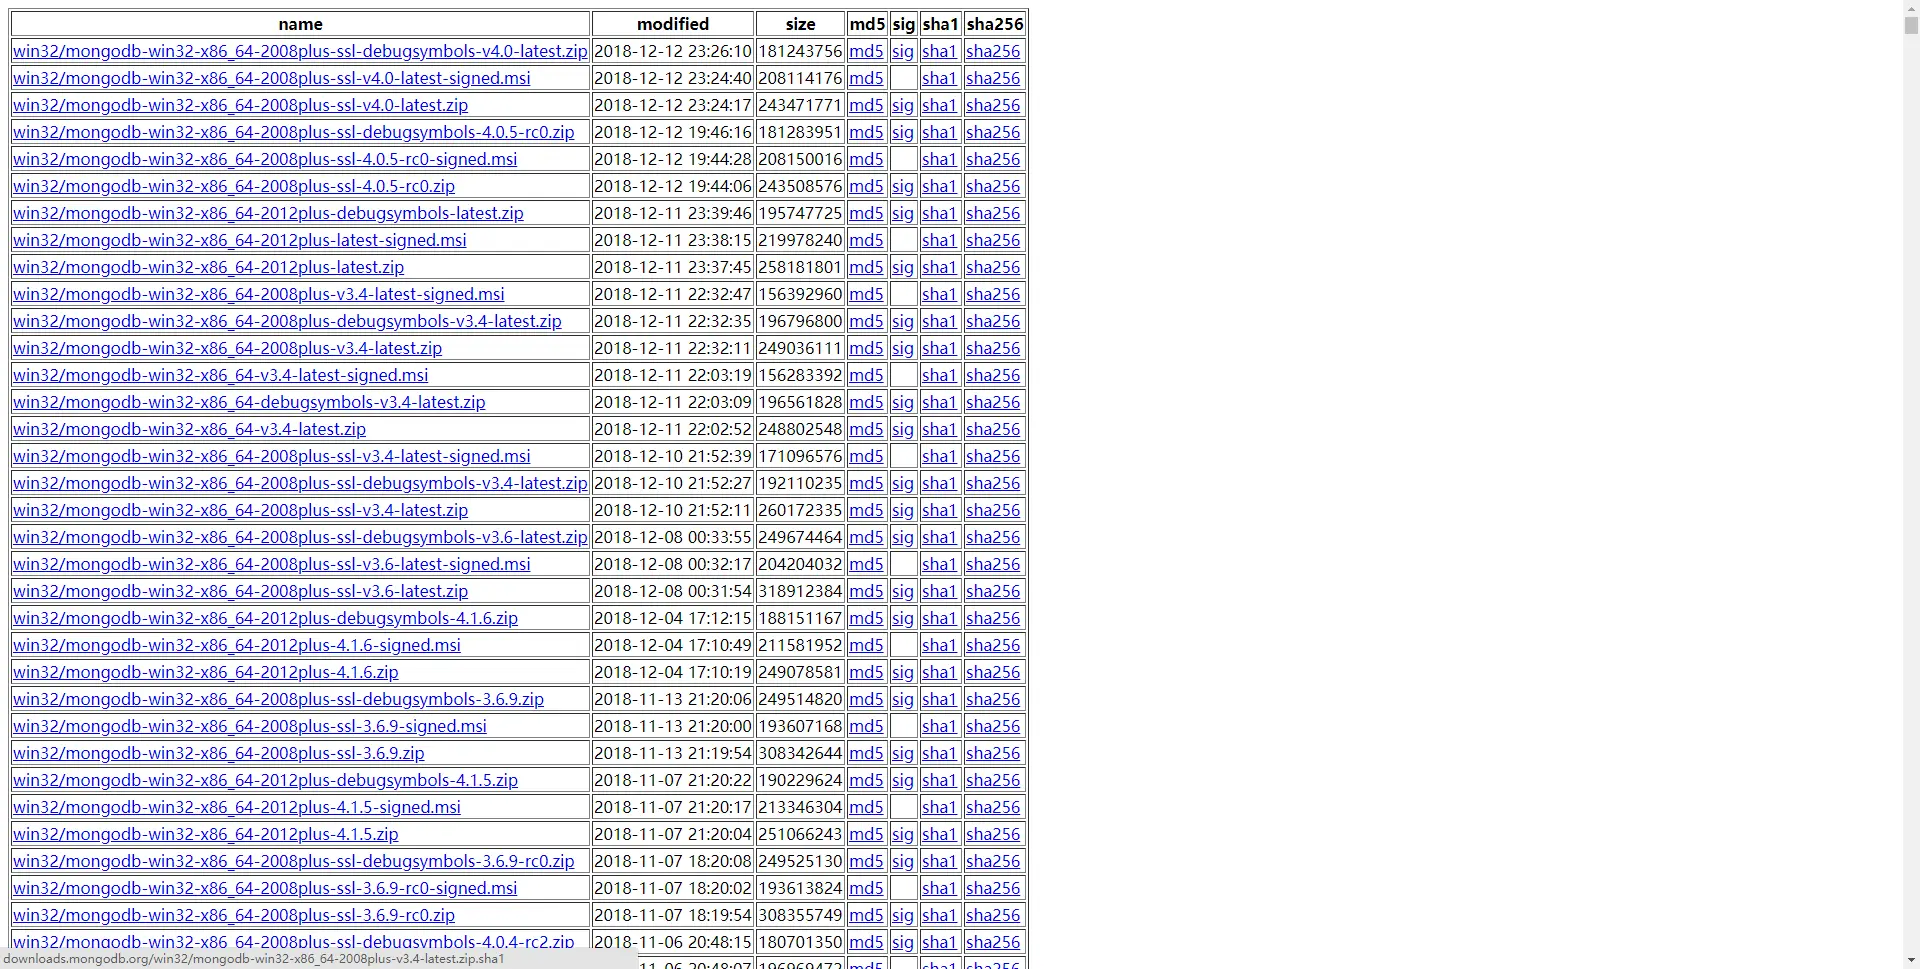The height and width of the screenshot is (969, 1920).
Task: Click the "modified" column header
Action: [673, 24]
